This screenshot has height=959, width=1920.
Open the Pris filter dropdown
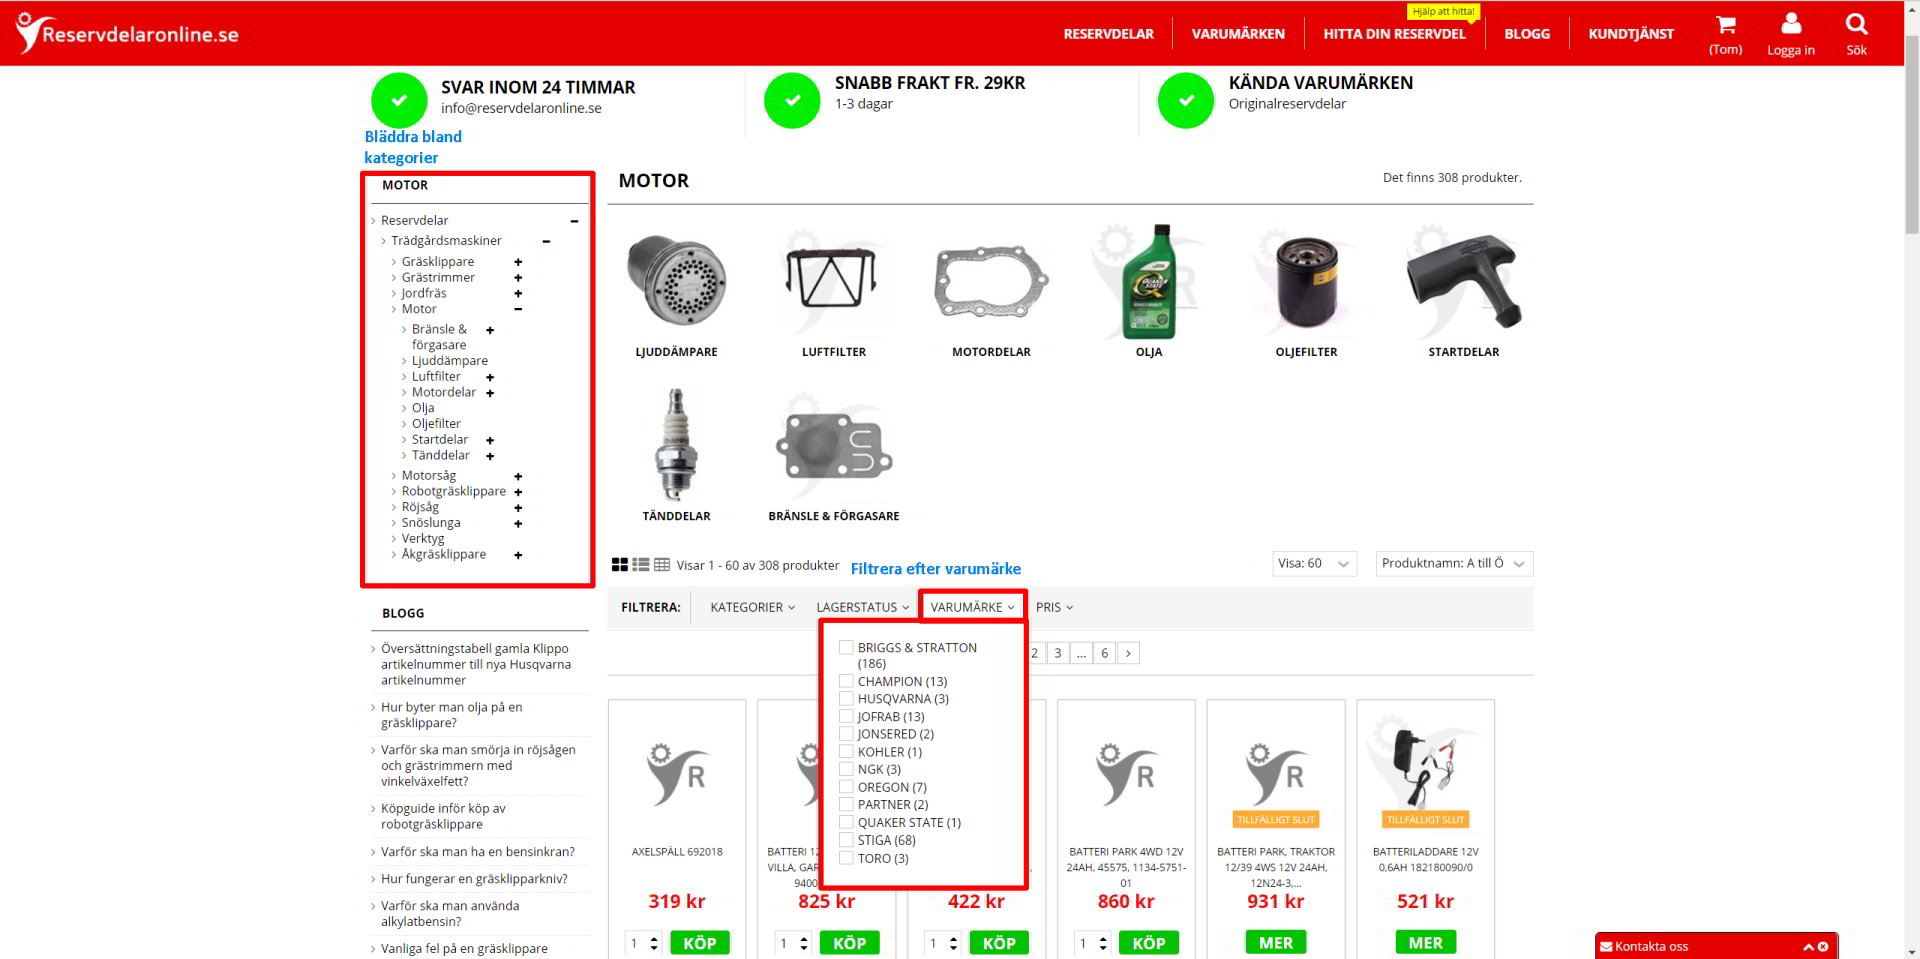click(x=1054, y=607)
